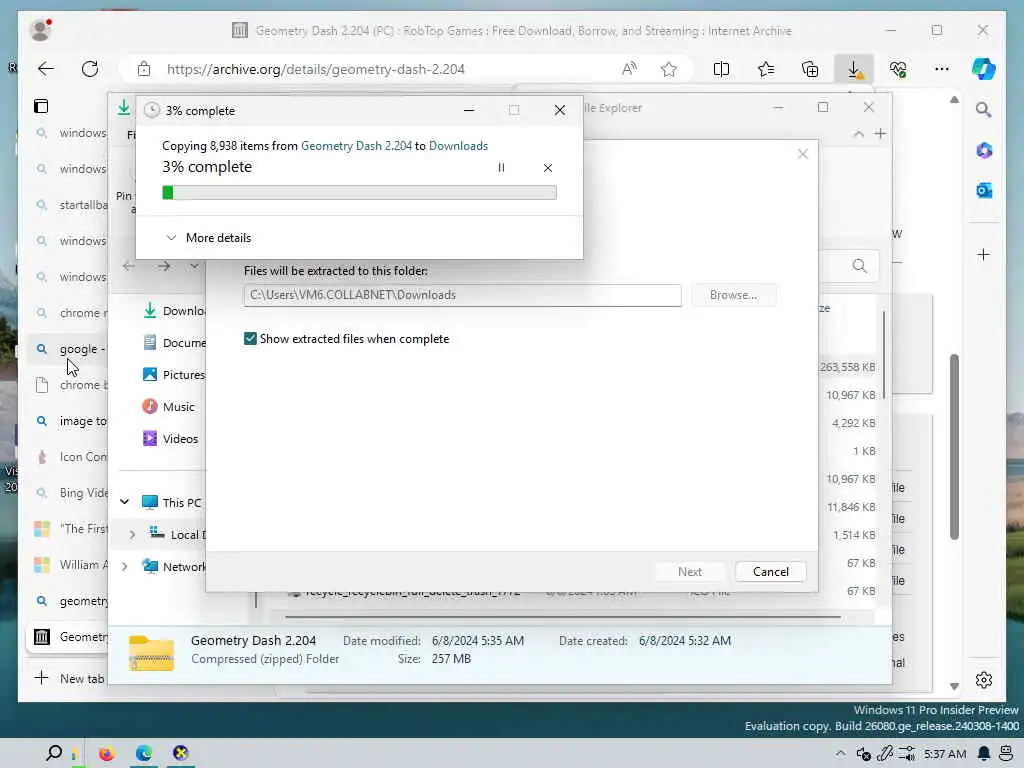This screenshot has height=768, width=1024.
Task: Open Edge Collections icon
Action: click(810, 69)
